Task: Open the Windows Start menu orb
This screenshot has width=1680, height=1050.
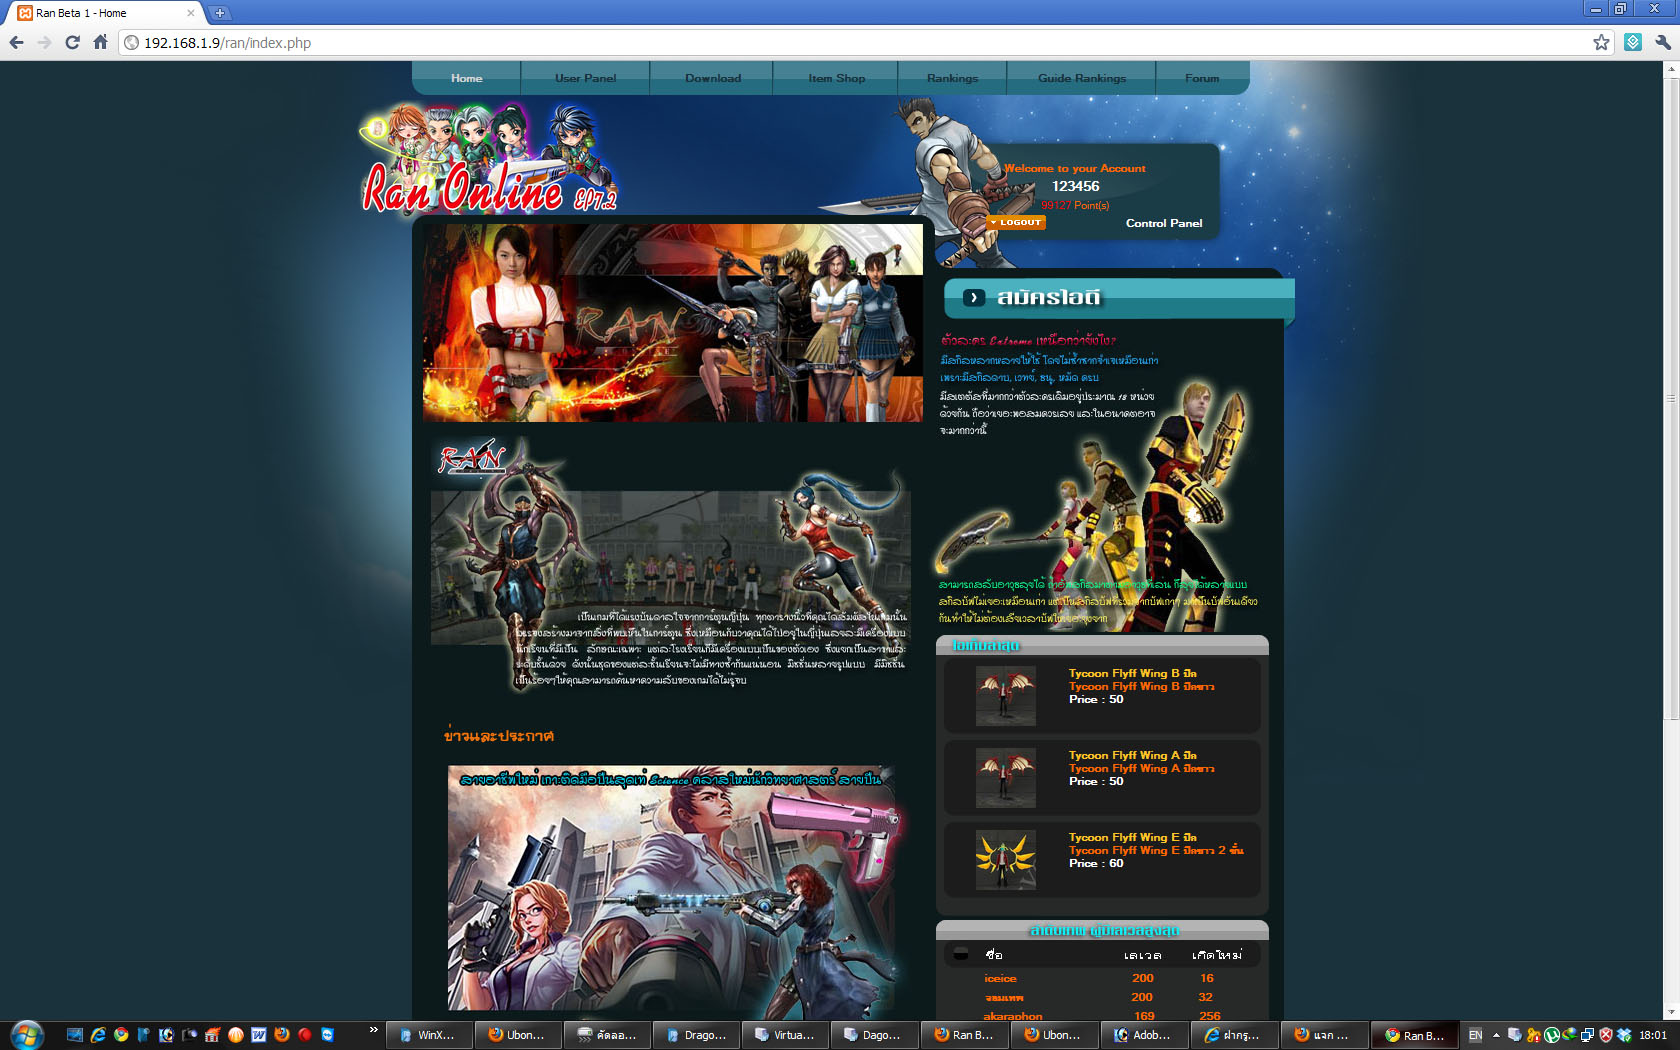Action: (x=27, y=1035)
